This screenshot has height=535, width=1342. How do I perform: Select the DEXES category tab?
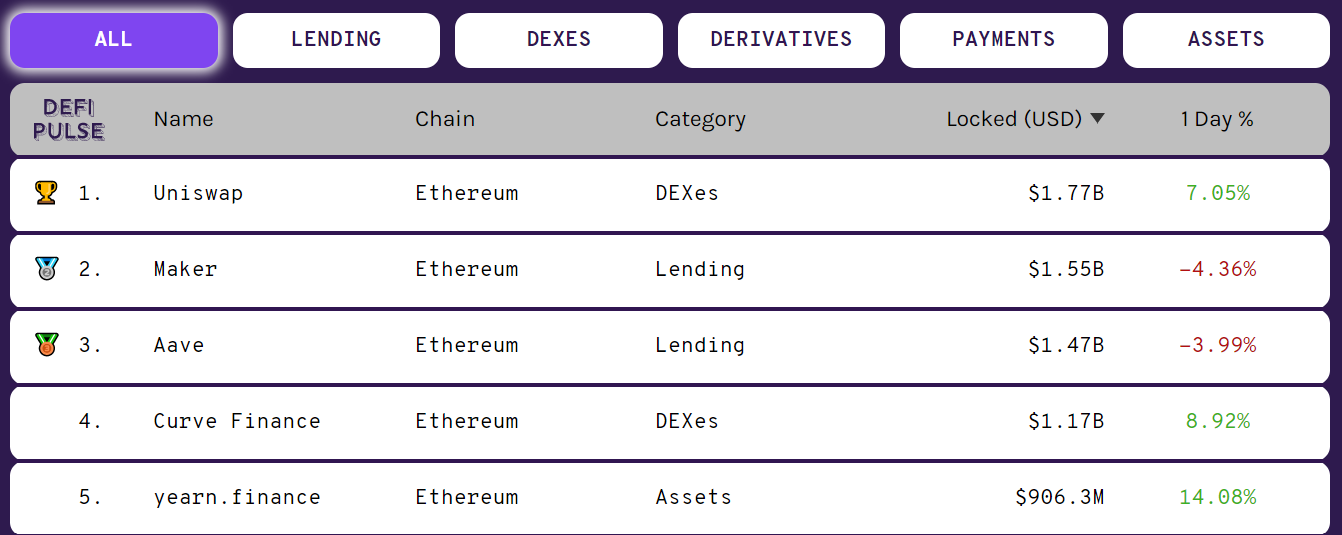559,40
